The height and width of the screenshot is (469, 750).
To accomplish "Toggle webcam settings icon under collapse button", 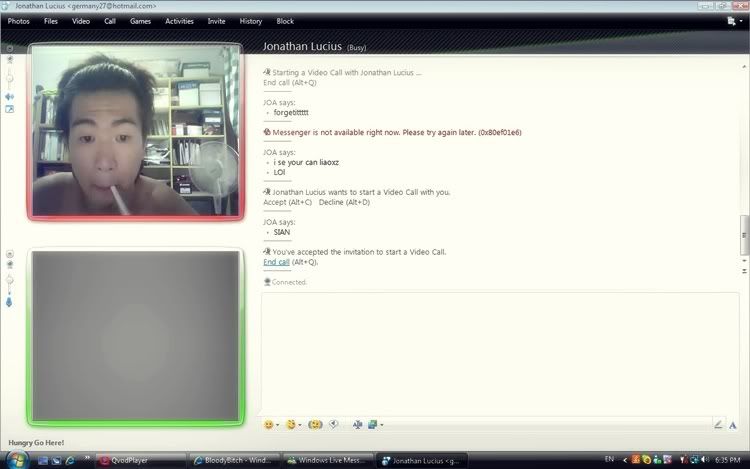I will (x=10, y=265).
